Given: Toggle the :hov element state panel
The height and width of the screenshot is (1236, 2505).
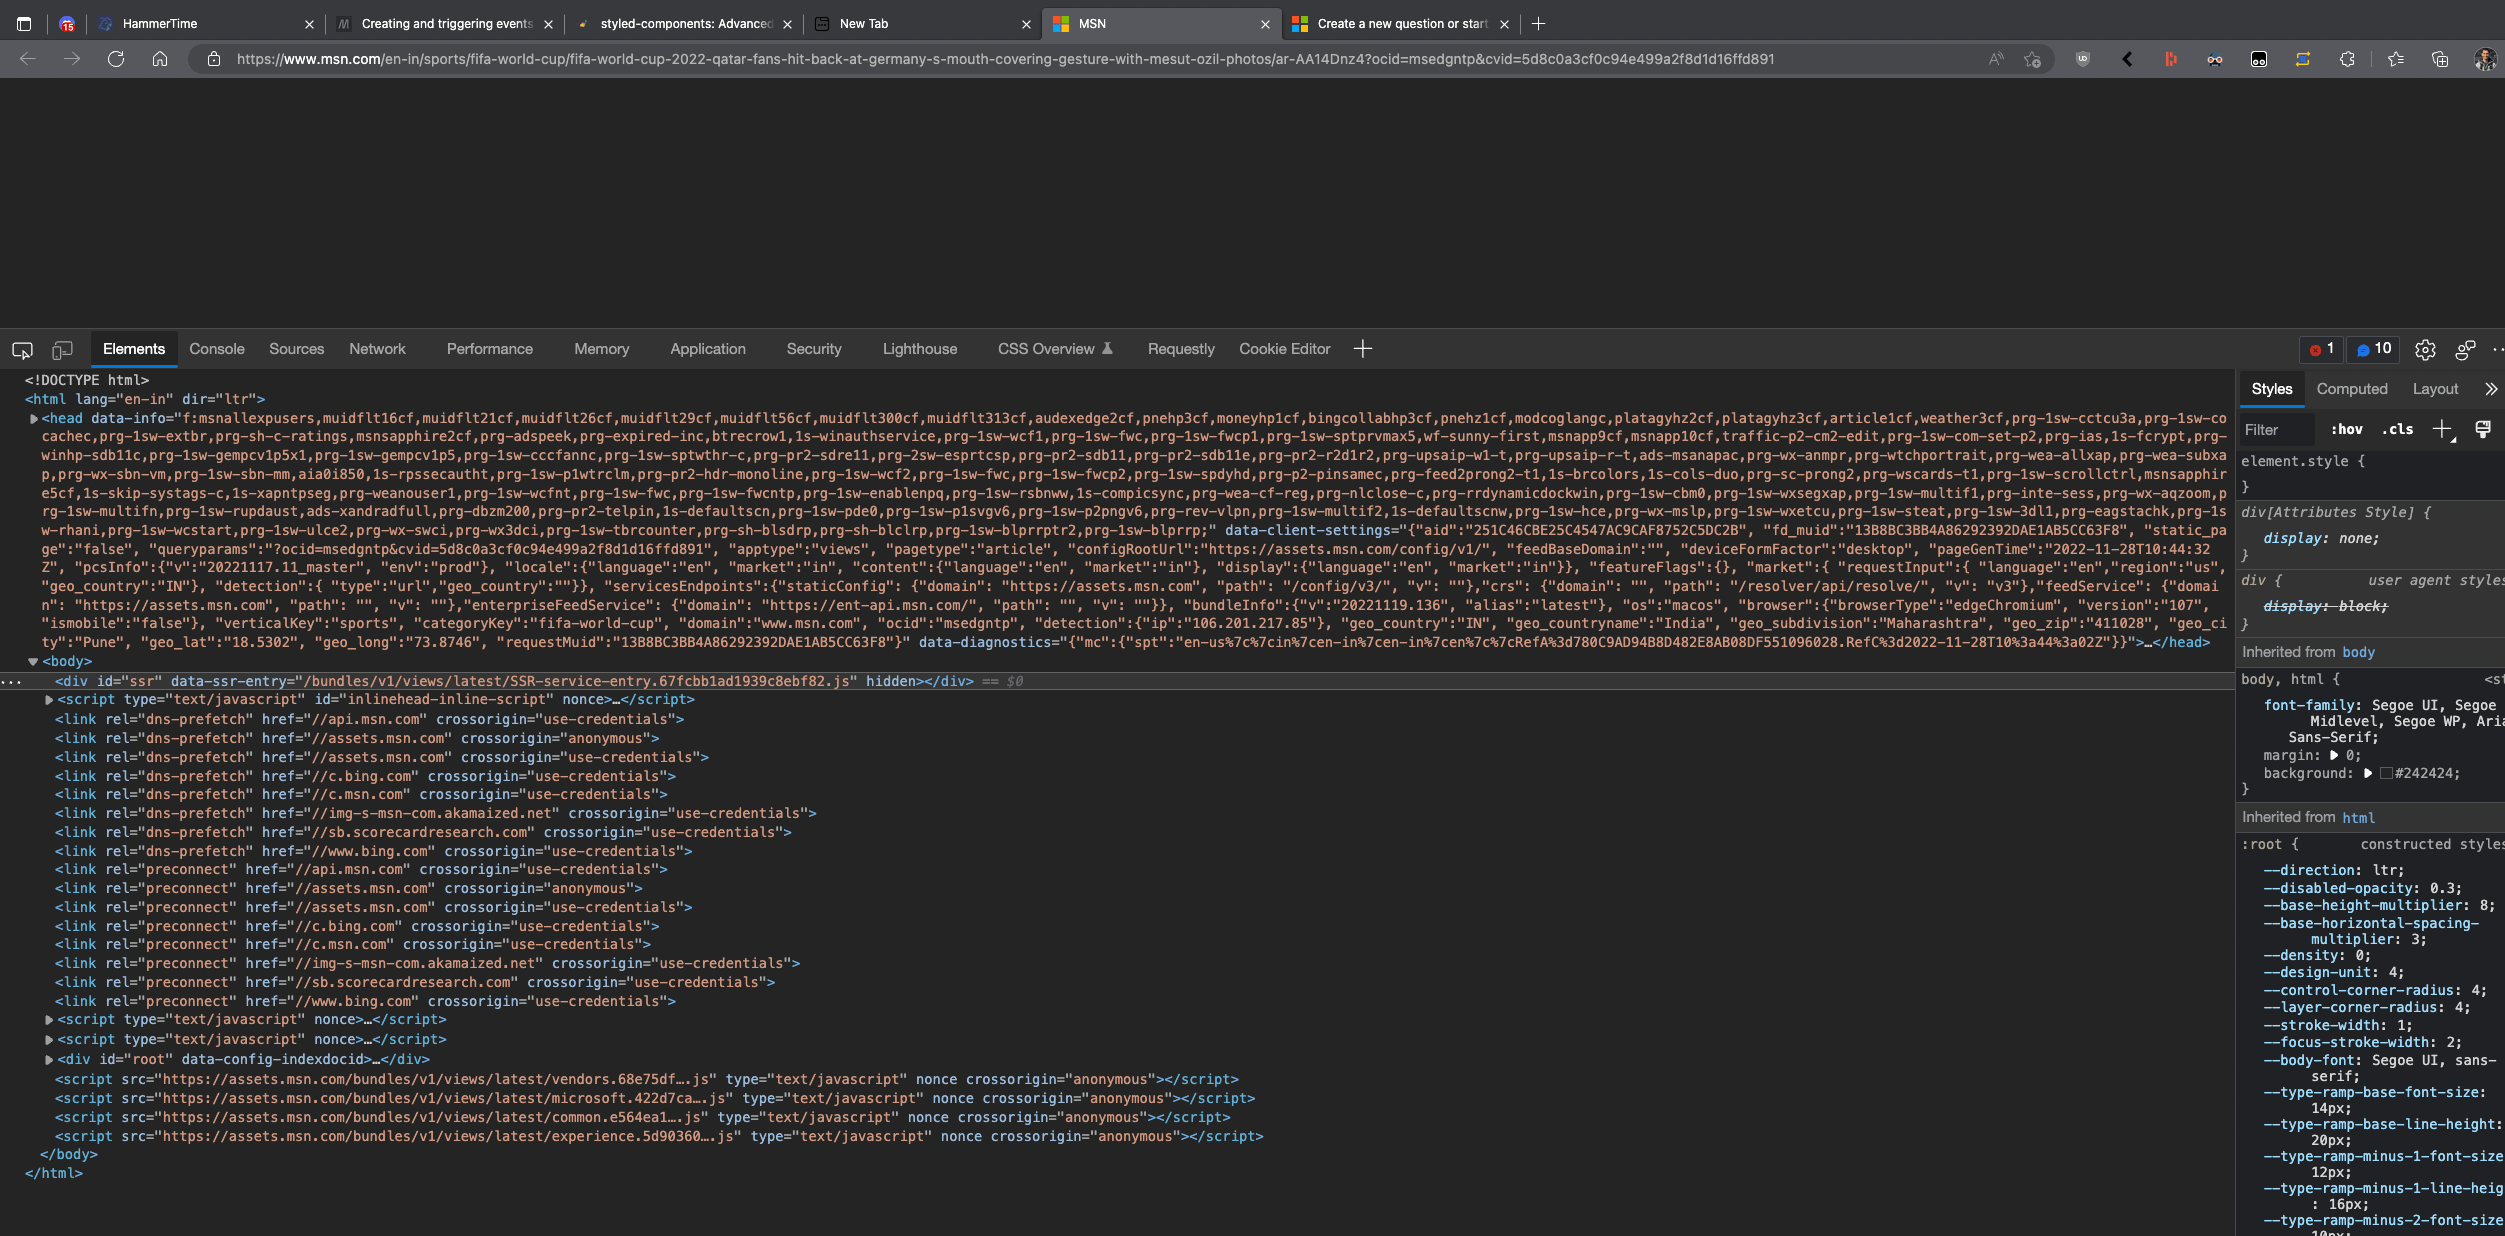Looking at the screenshot, I should click(x=2346, y=429).
